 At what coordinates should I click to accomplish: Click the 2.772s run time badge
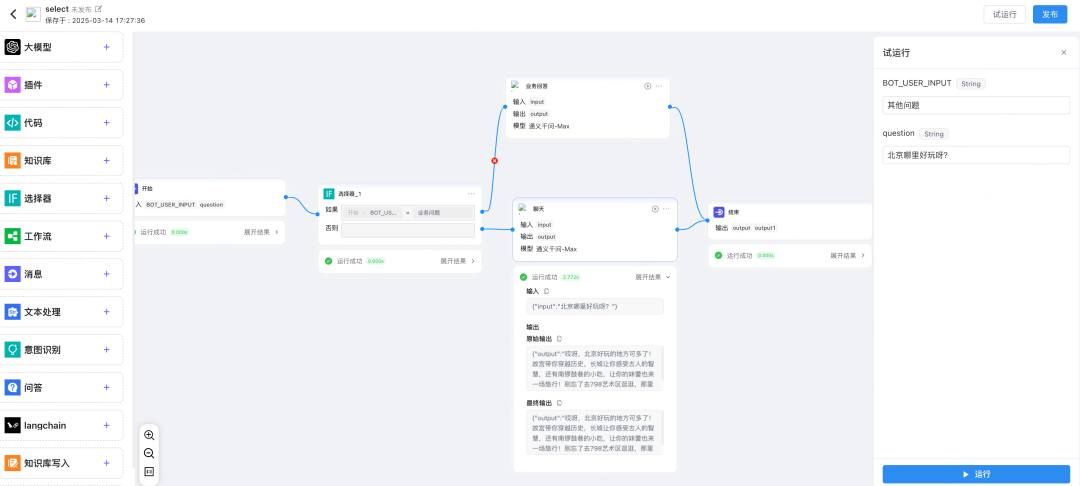[x=572, y=277]
